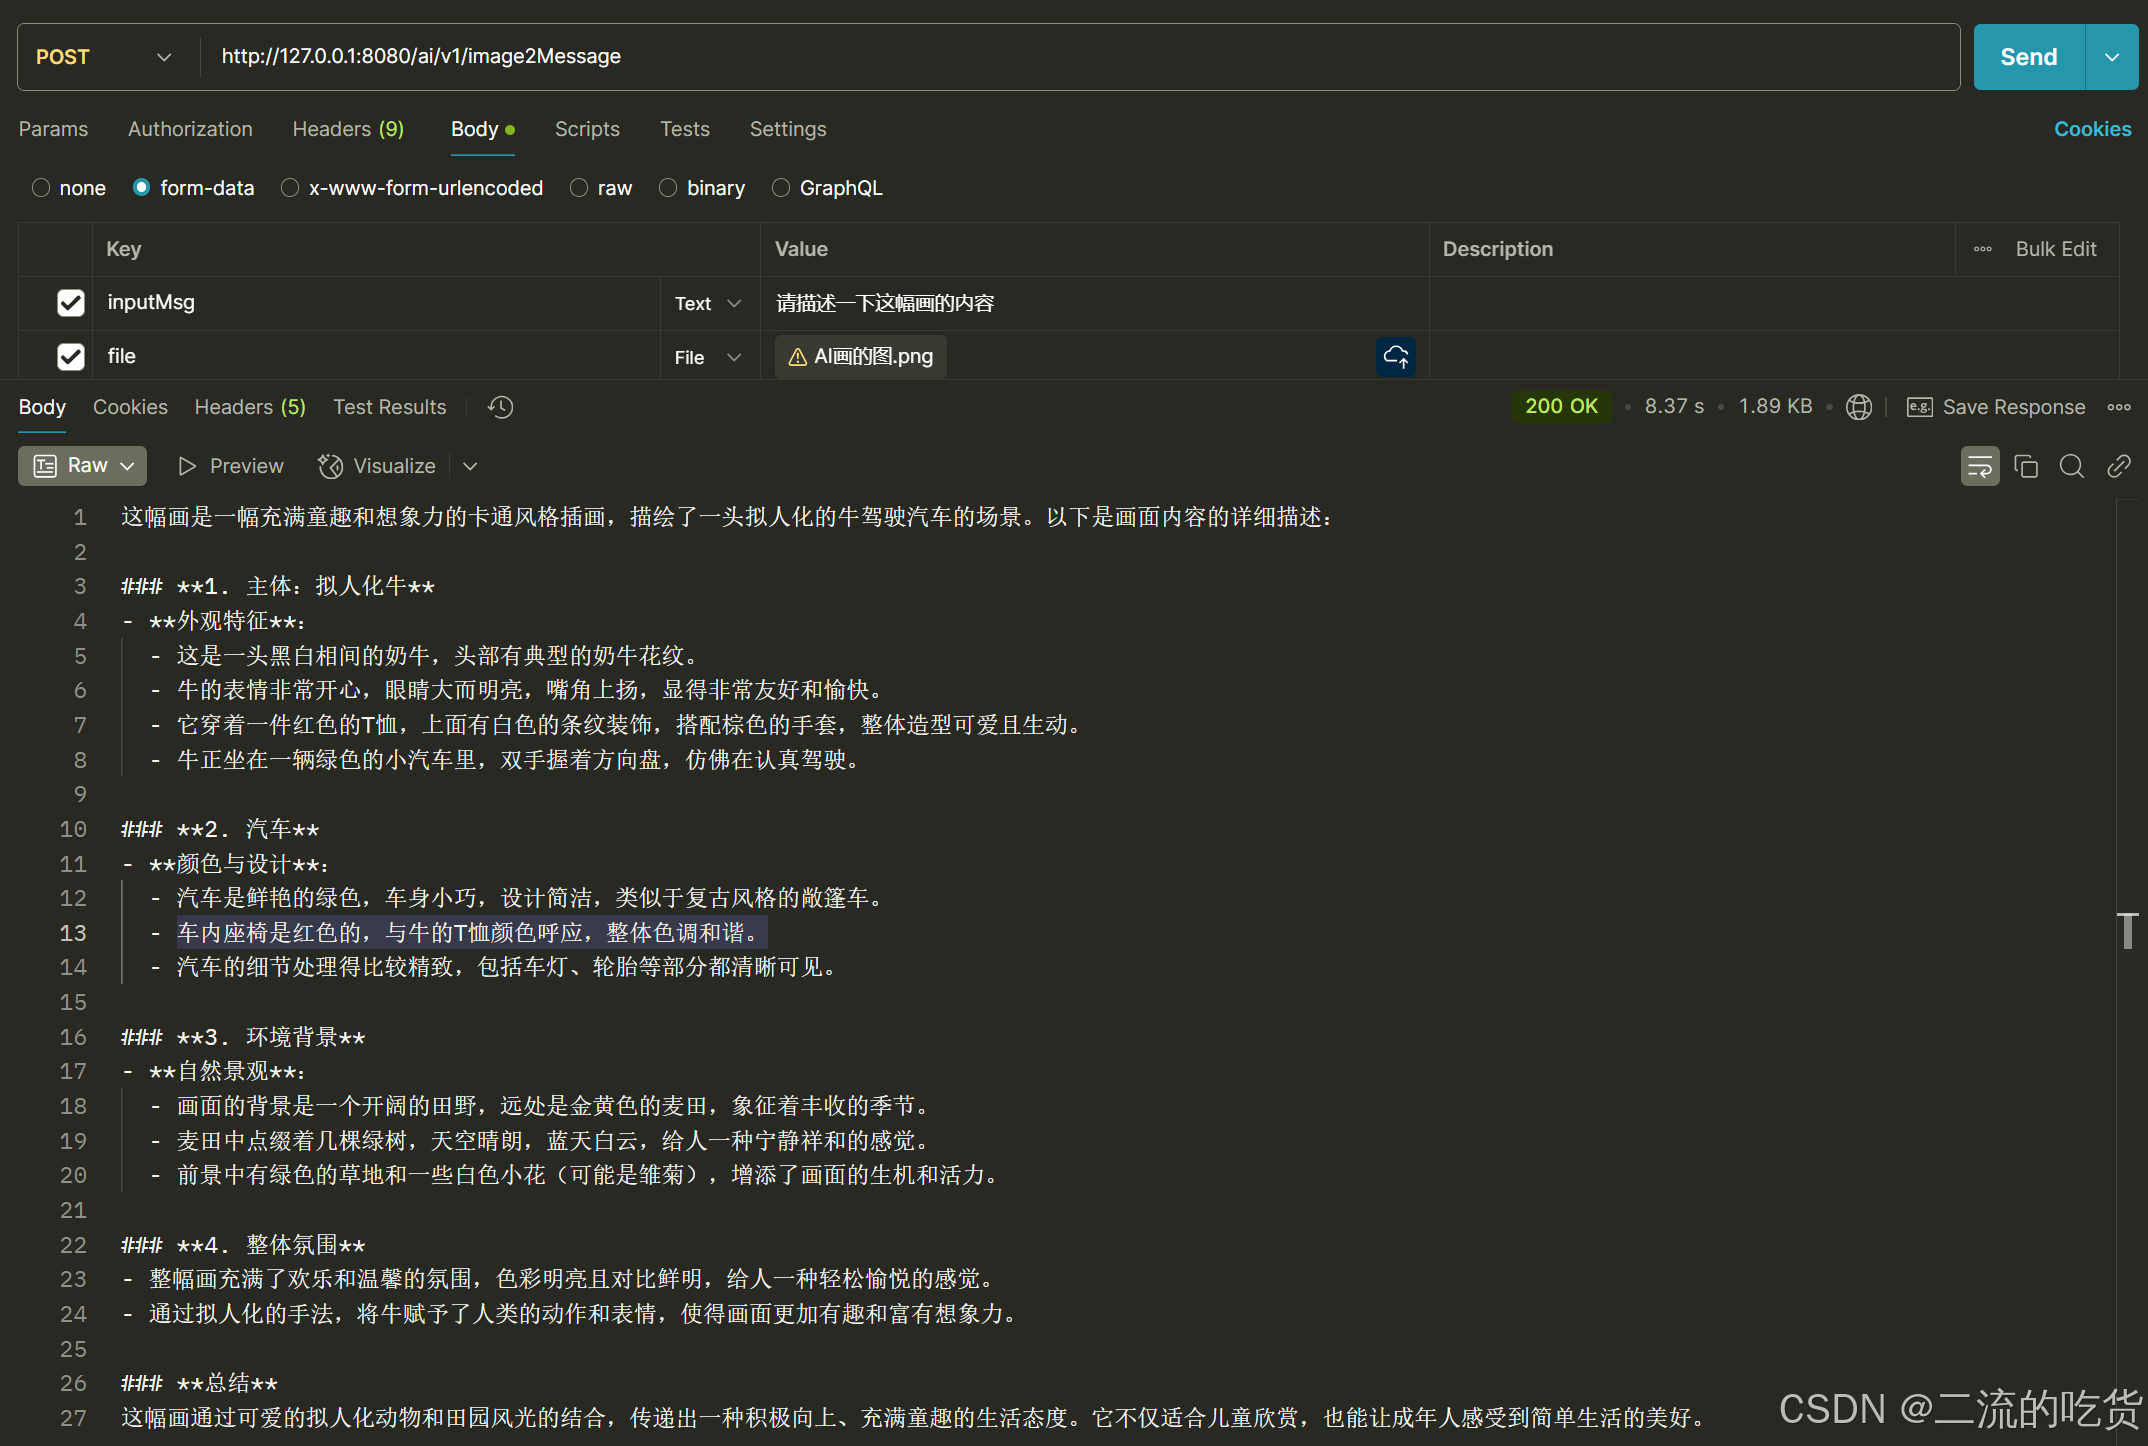The image size is (2148, 1446).
Task: Click the Bulk Edit button
Action: (x=2055, y=249)
